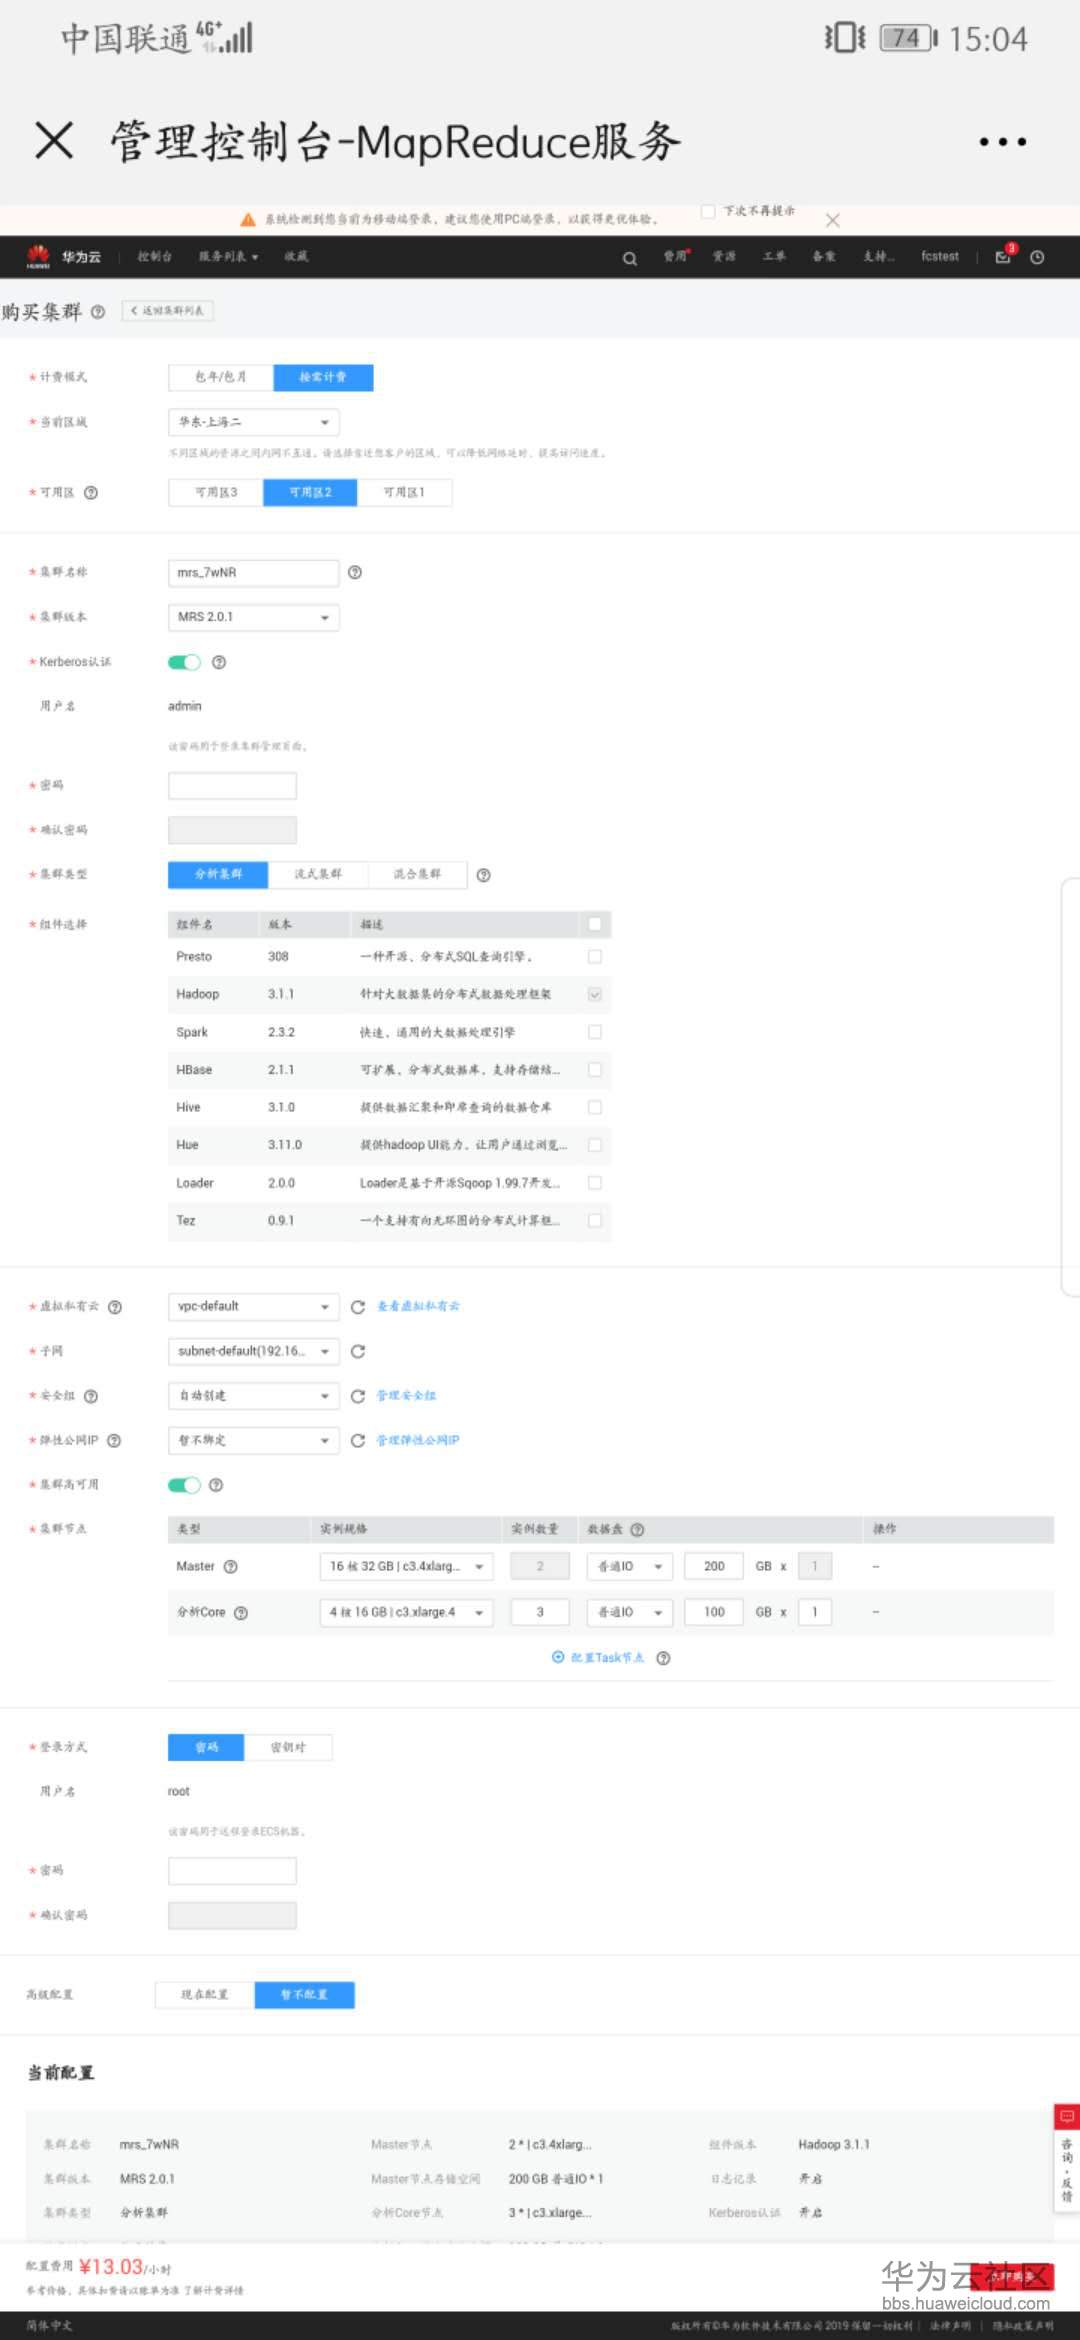Open the three-dot more options menu
Screen dimensions: 1080x2340
(x=1002, y=142)
